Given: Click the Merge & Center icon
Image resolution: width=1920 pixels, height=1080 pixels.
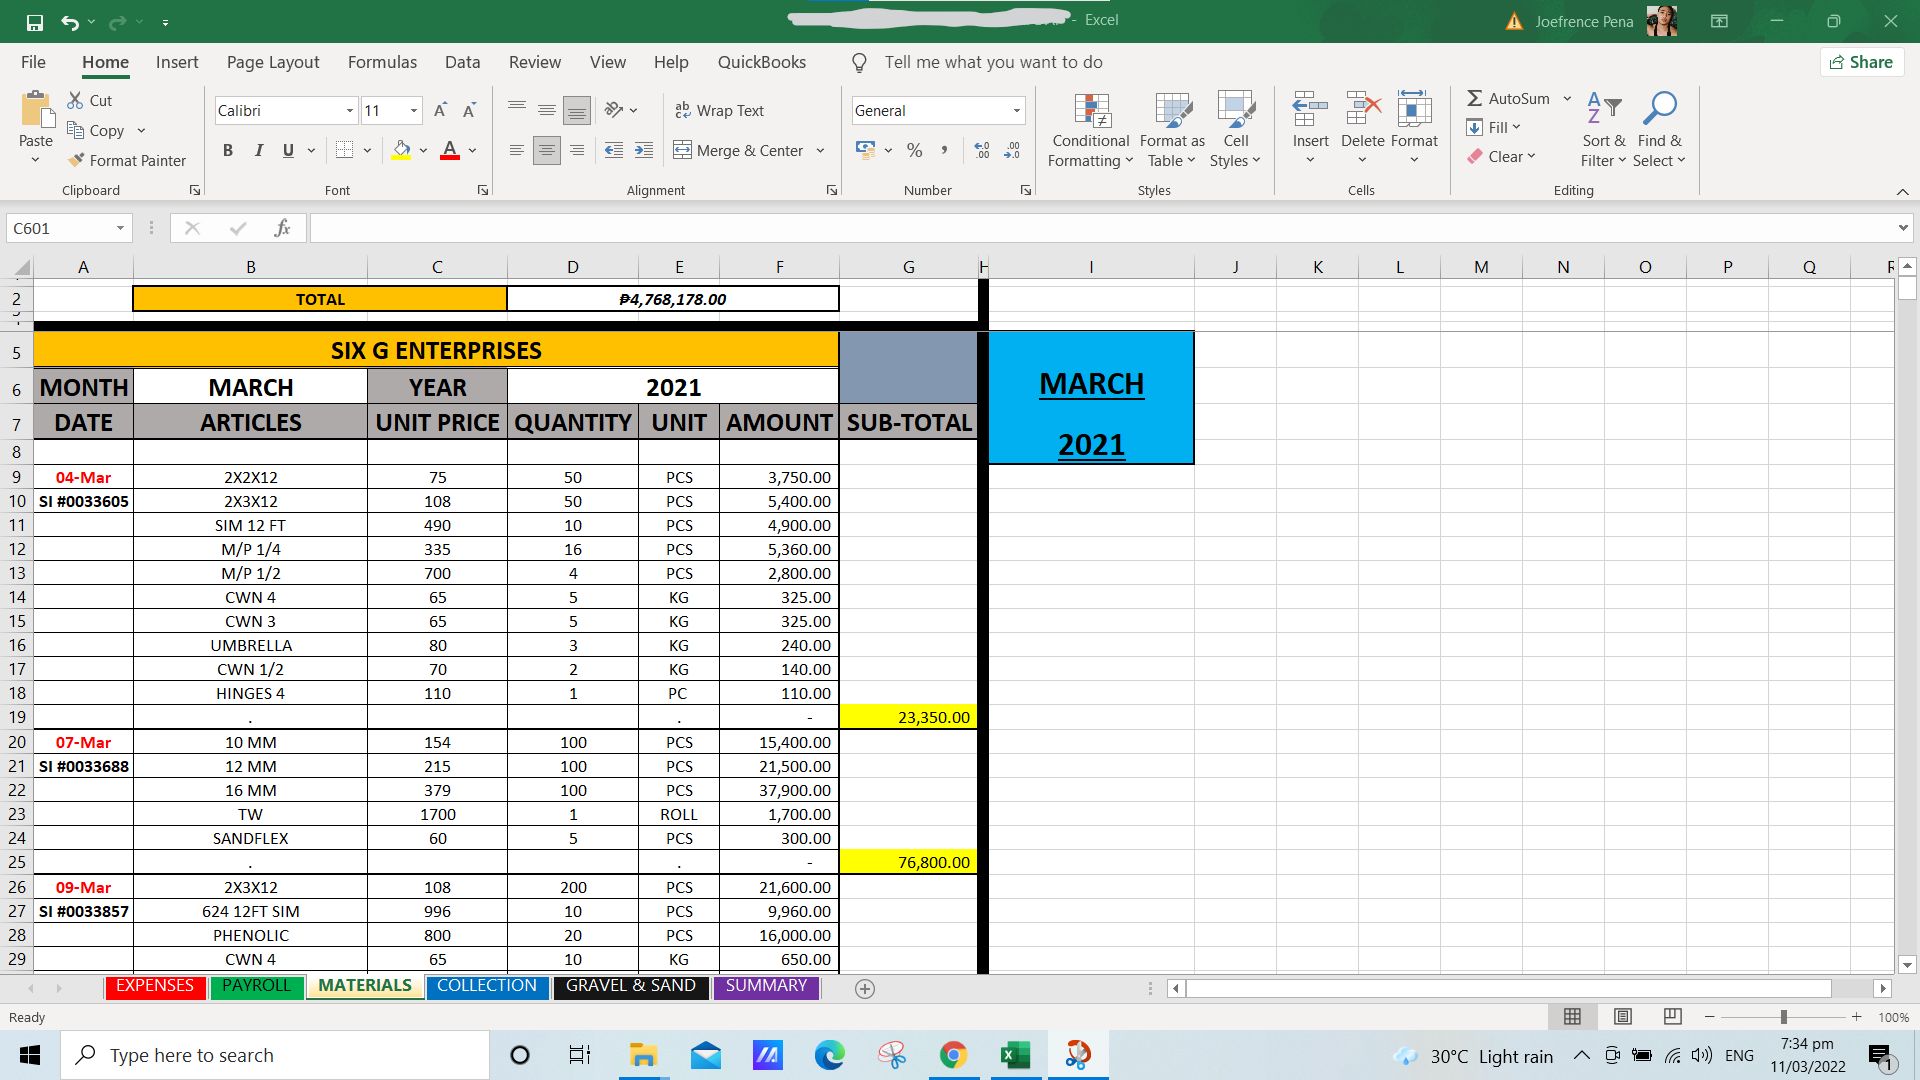Looking at the screenshot, I should [682, 150].
